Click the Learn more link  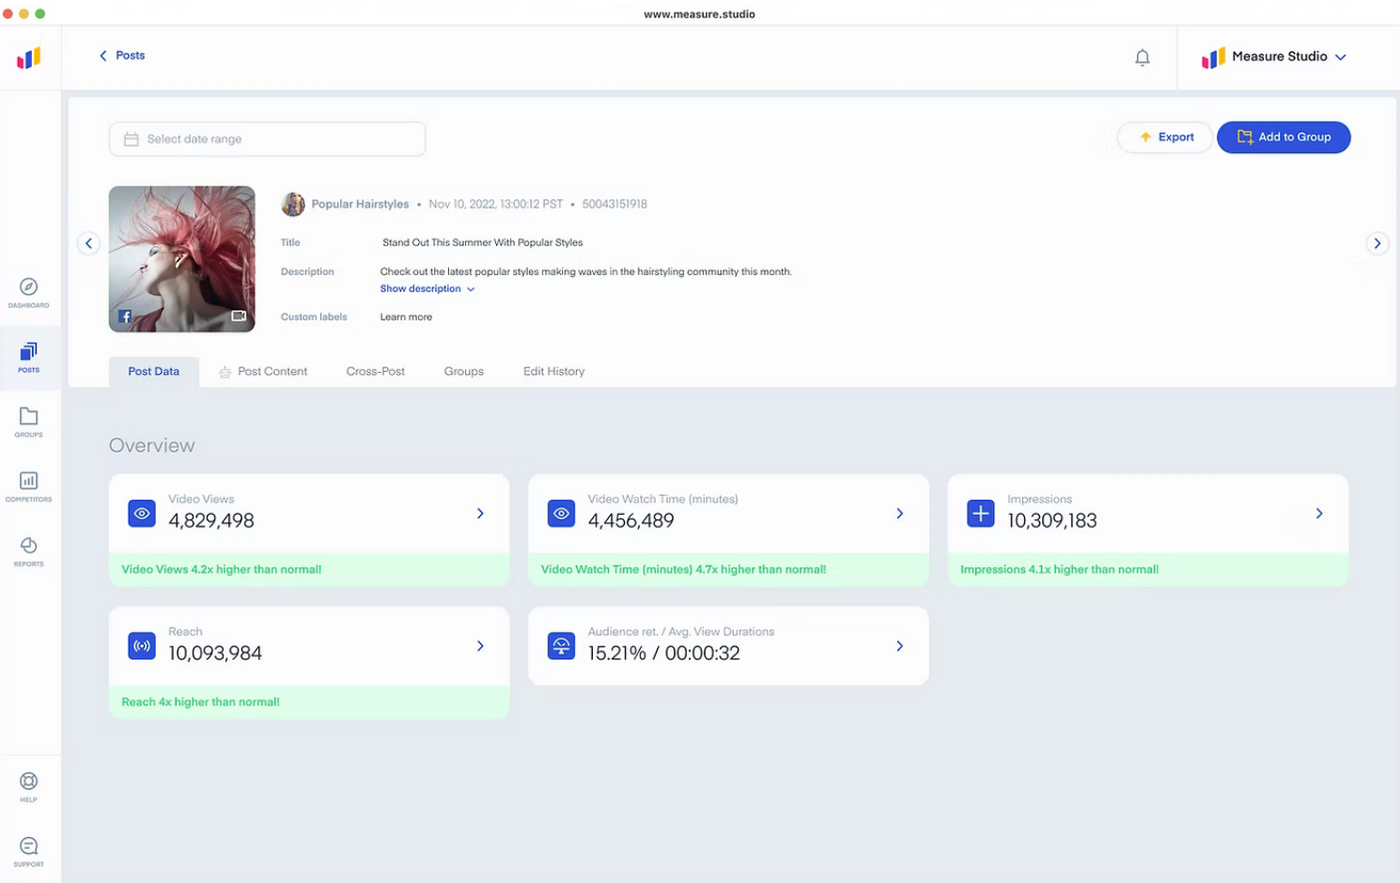(406, 317)
